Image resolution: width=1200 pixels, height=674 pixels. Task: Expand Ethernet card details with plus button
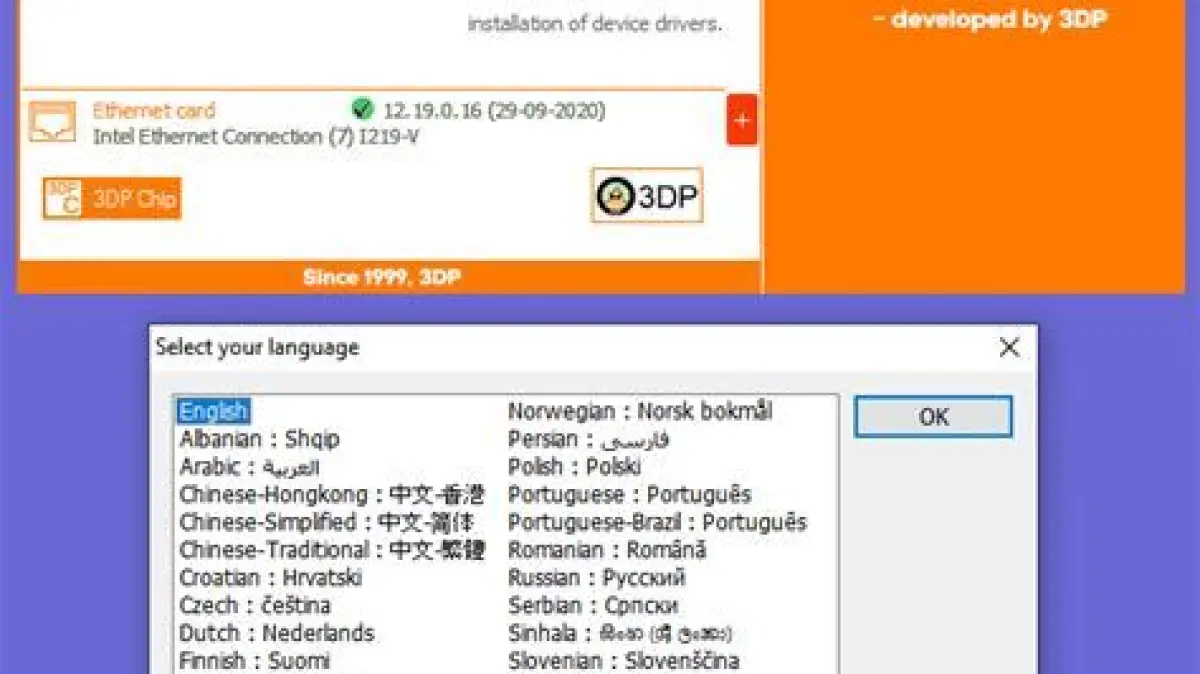pyautogui.click(x=741, y=121)
